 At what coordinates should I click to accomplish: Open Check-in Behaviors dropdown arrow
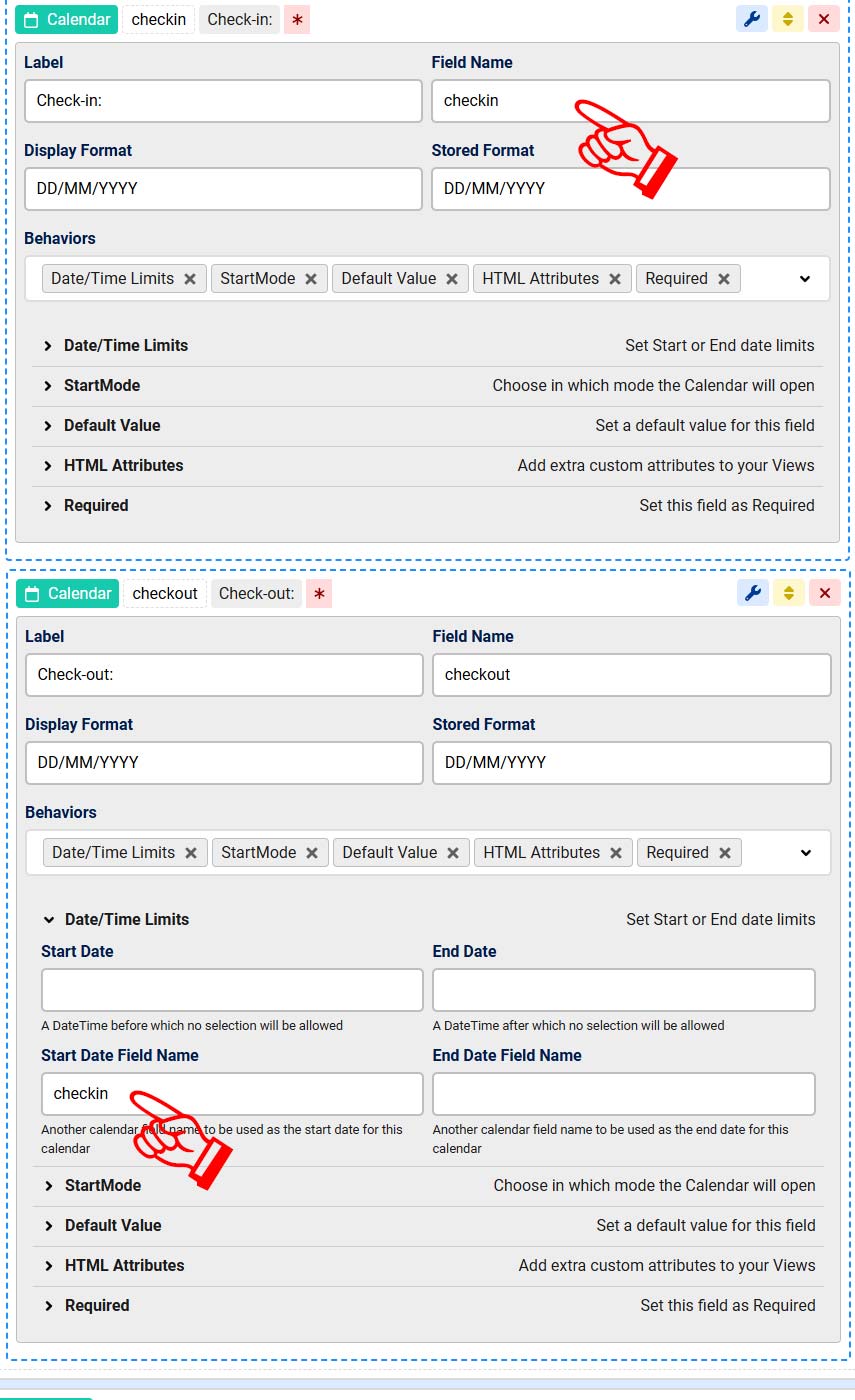(x=805, y=279)
